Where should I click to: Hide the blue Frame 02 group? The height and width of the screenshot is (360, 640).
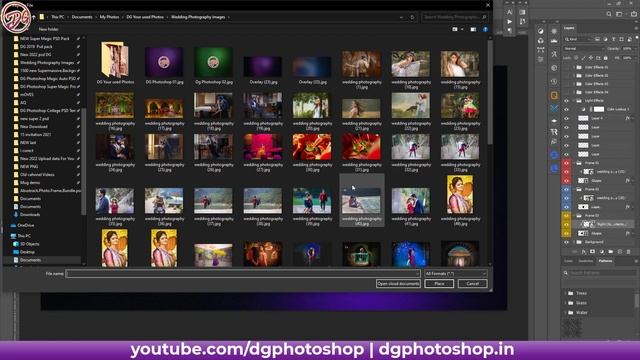coord(566,189)
